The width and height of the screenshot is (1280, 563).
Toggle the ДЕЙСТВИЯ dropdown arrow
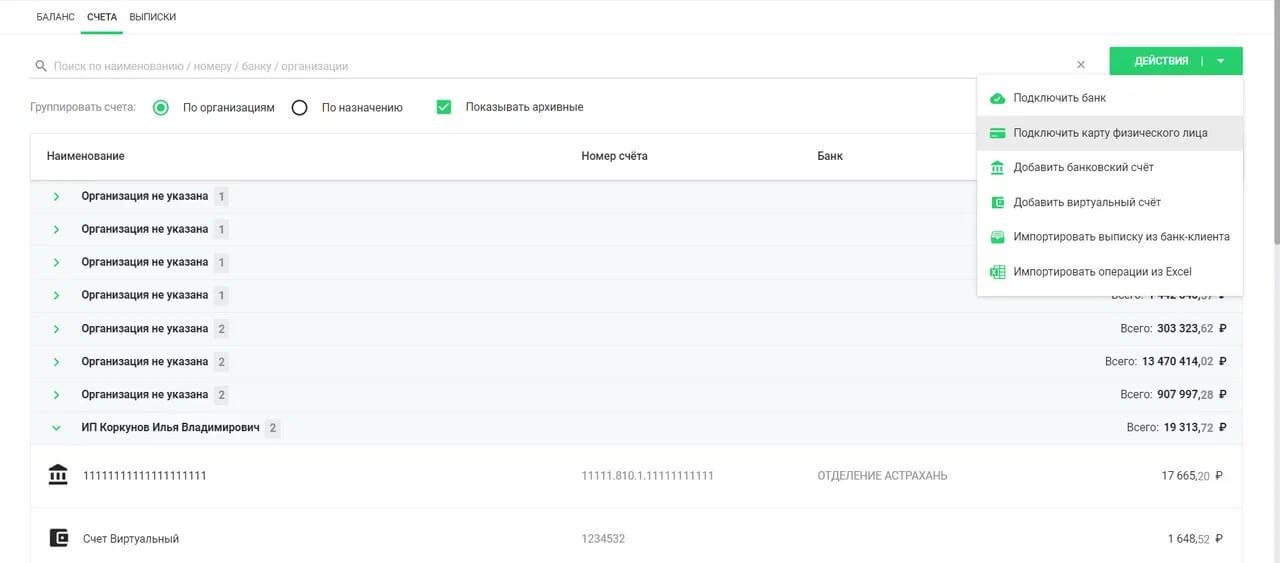click(x=1220, y=61)
